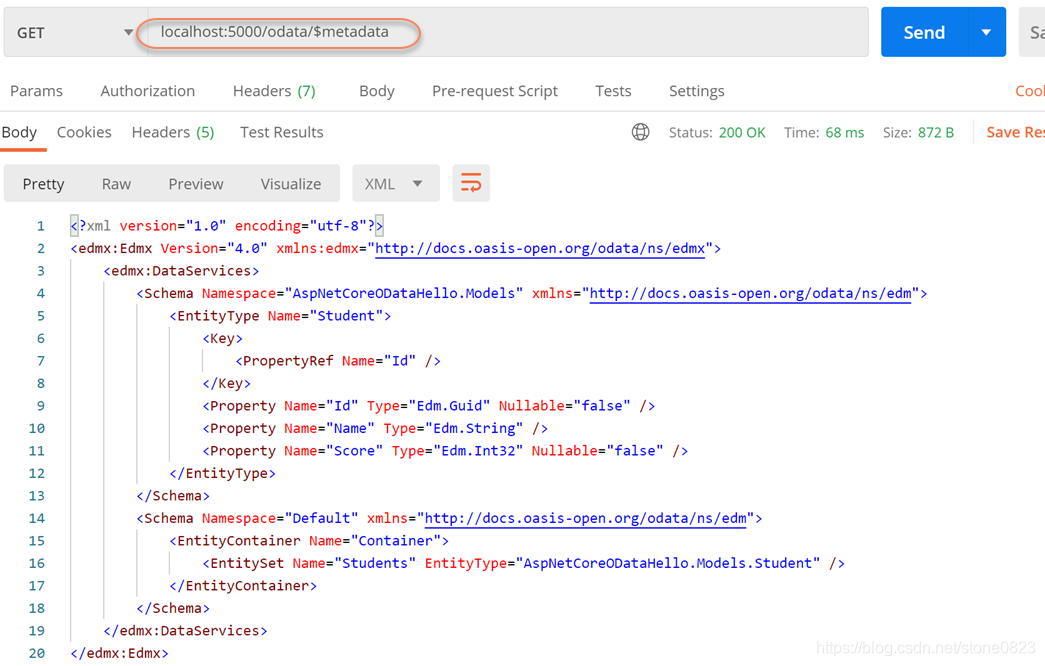
Task: Click the EntityType Name="Student" line
Action: [x=280, y=316]
